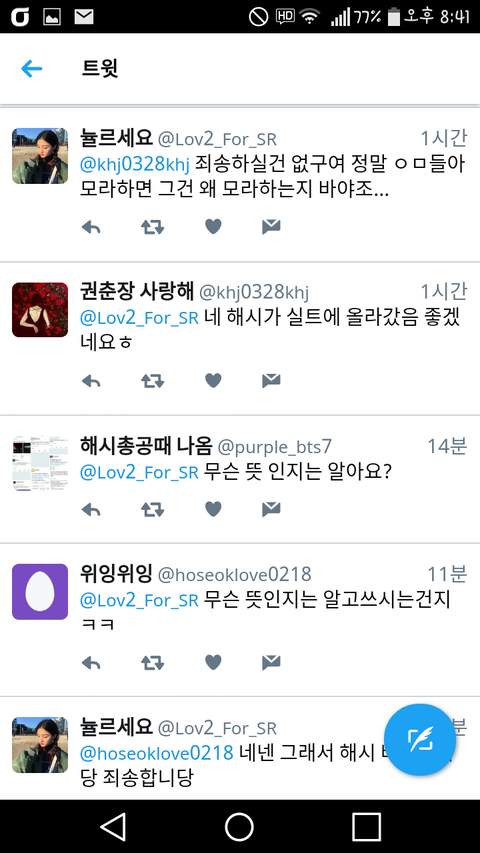The width and height of the screenshot is (480, 853).
Task: Reply to 위잉위잉 tweet
Action: [91, 663]
